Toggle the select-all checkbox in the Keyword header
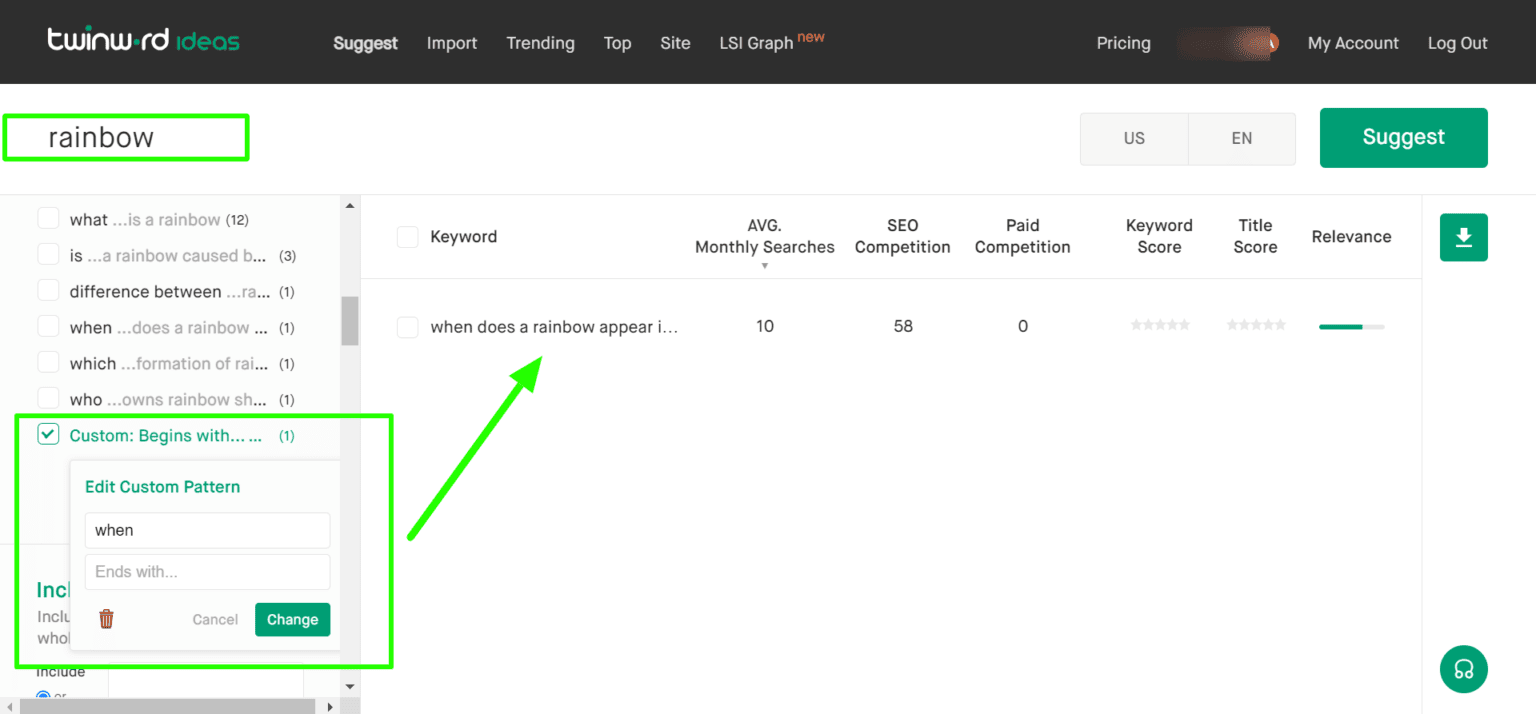 click(x=407, y=237)
